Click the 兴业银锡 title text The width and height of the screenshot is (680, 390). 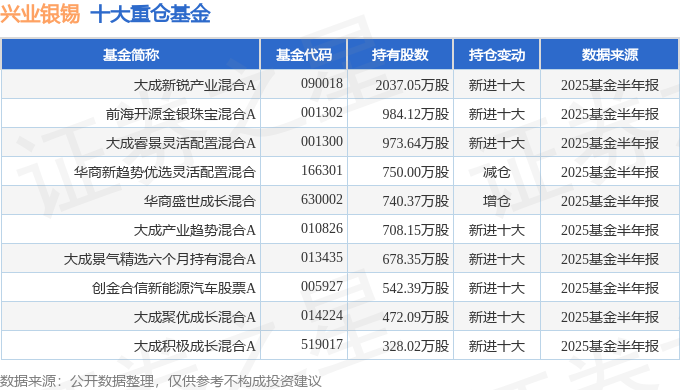click(40, 13)
